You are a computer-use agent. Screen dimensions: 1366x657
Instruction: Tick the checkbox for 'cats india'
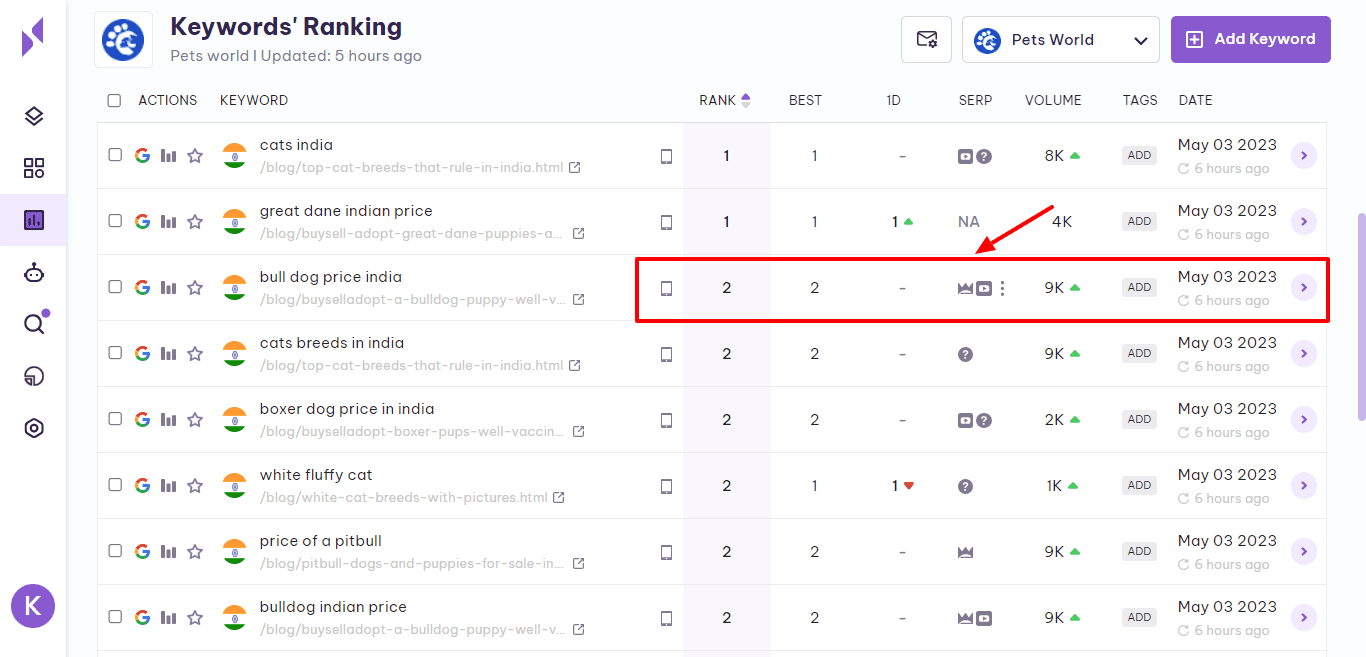[115, 155]
